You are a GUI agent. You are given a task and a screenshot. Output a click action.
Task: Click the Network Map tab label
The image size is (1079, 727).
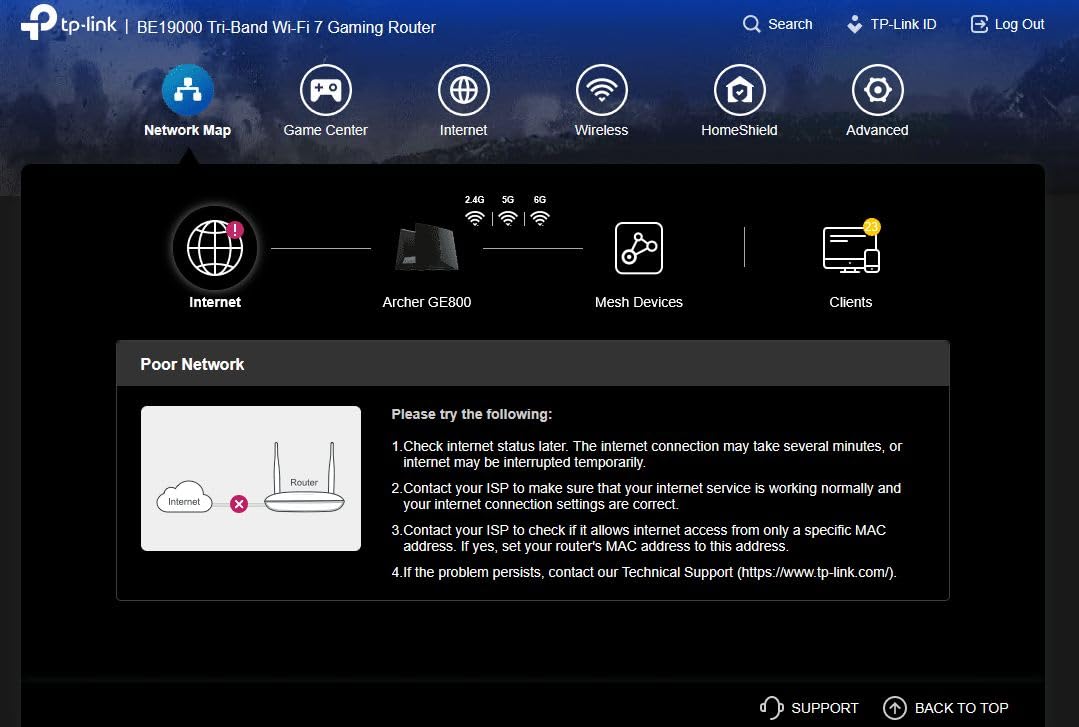click(x=187, y=130)
